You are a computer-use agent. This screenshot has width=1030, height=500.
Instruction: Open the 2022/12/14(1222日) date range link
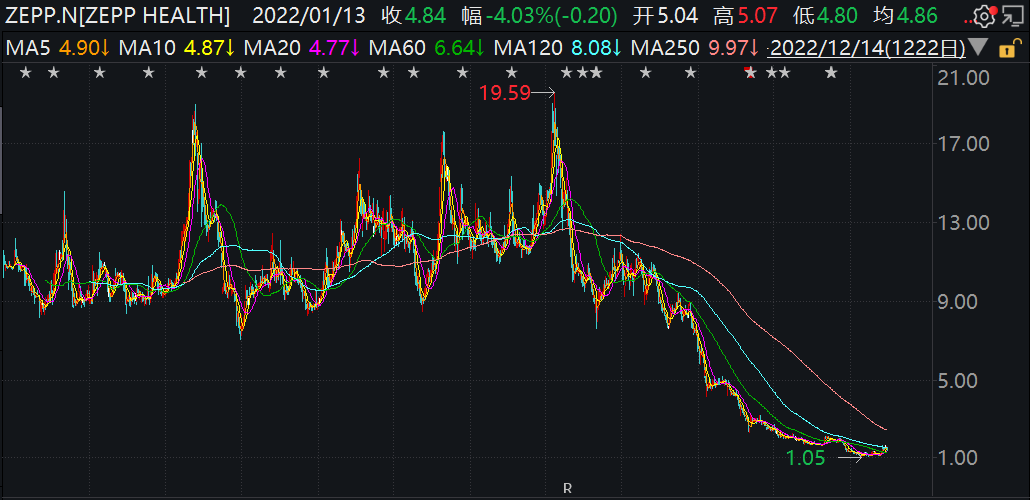pos(867,48)
